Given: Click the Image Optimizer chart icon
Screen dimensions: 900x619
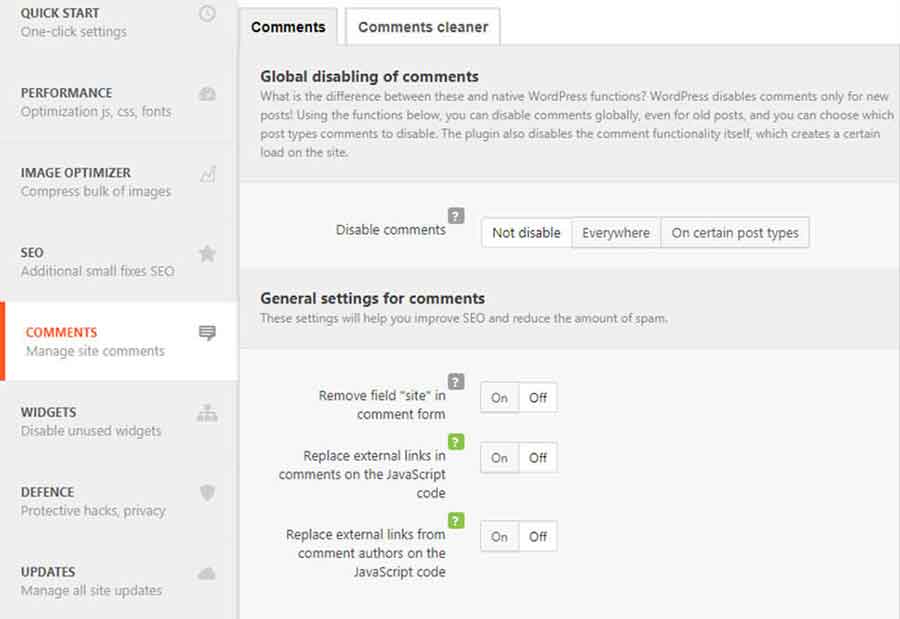Looking at the screenshot, I should (208, 173).
